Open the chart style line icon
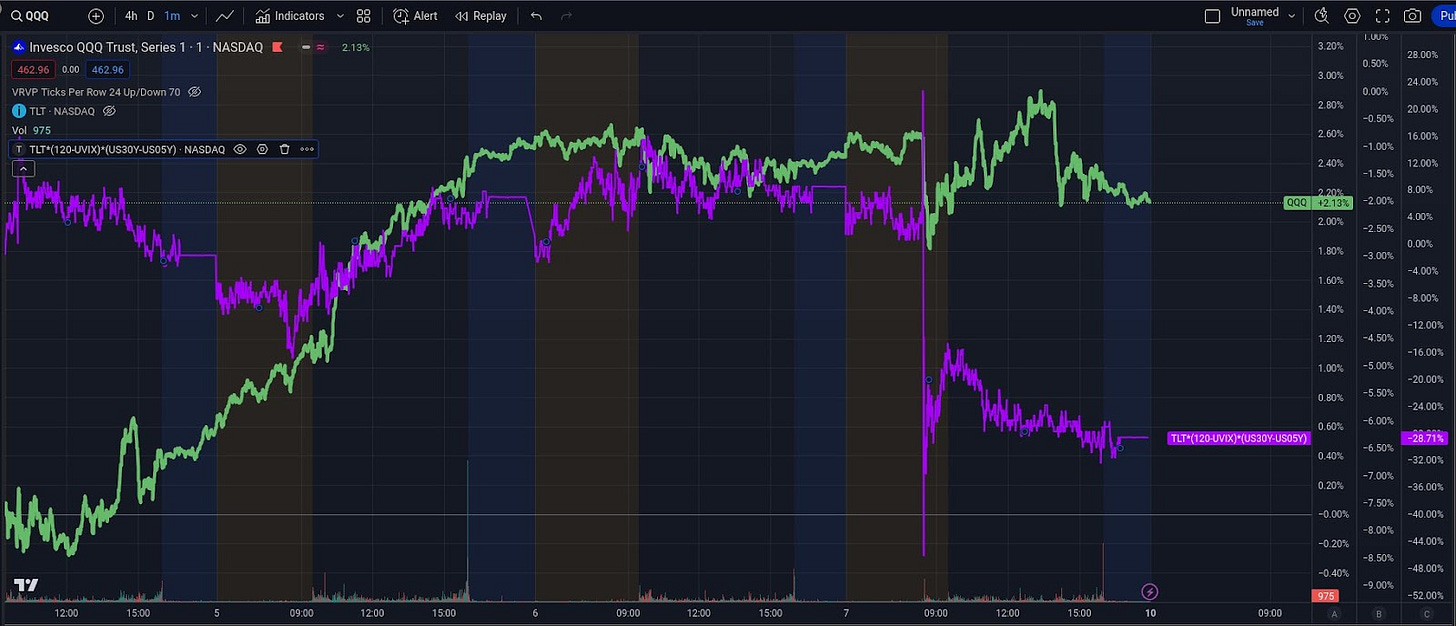1456x626 pixels. click(x=226, y=16)
